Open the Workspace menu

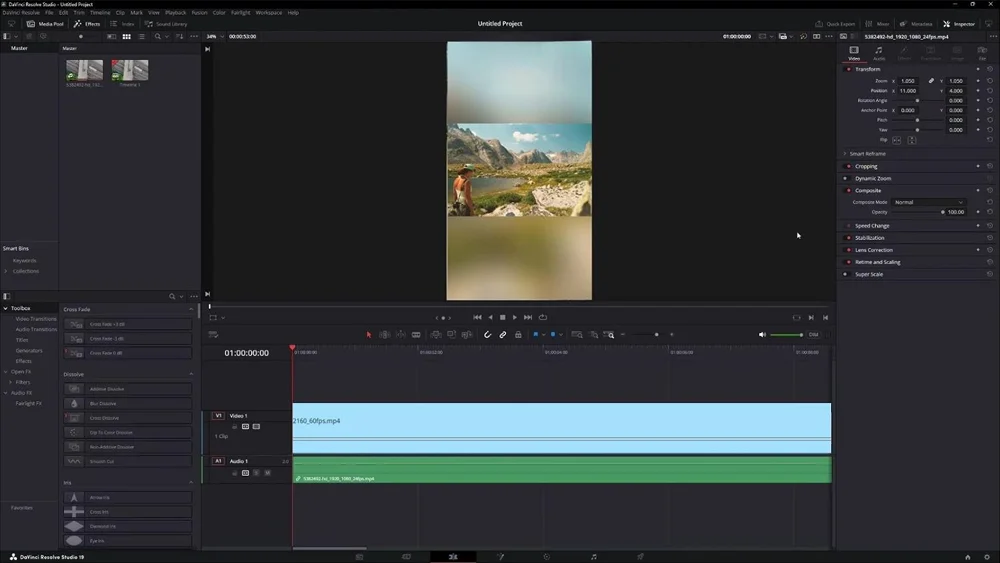point(268,12)
